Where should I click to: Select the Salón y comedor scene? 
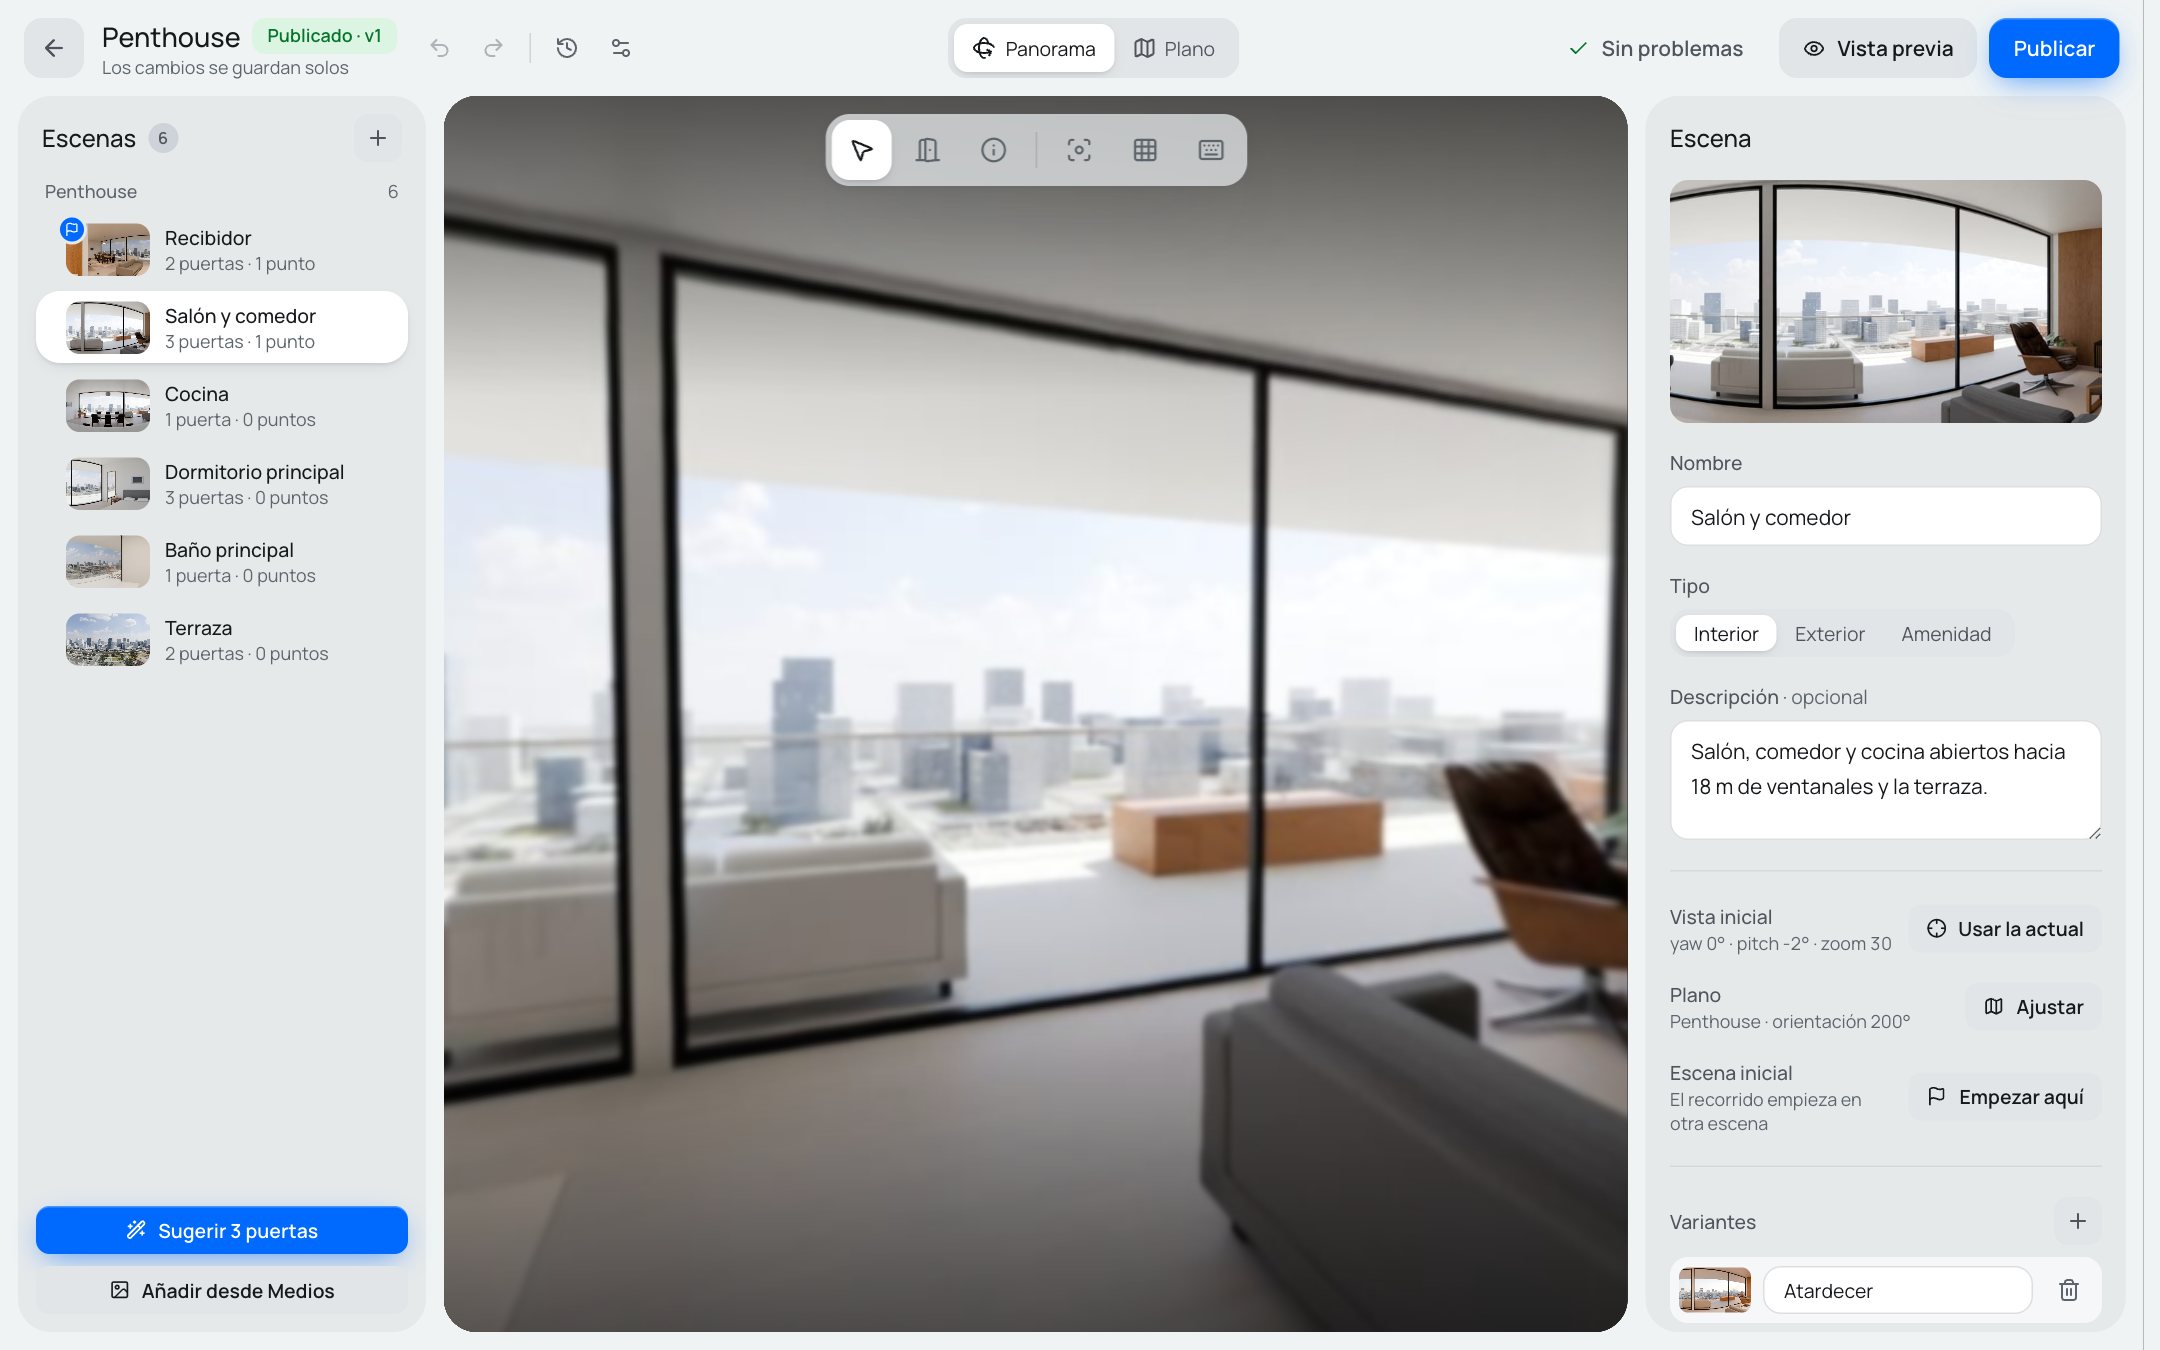coord(222,328)
